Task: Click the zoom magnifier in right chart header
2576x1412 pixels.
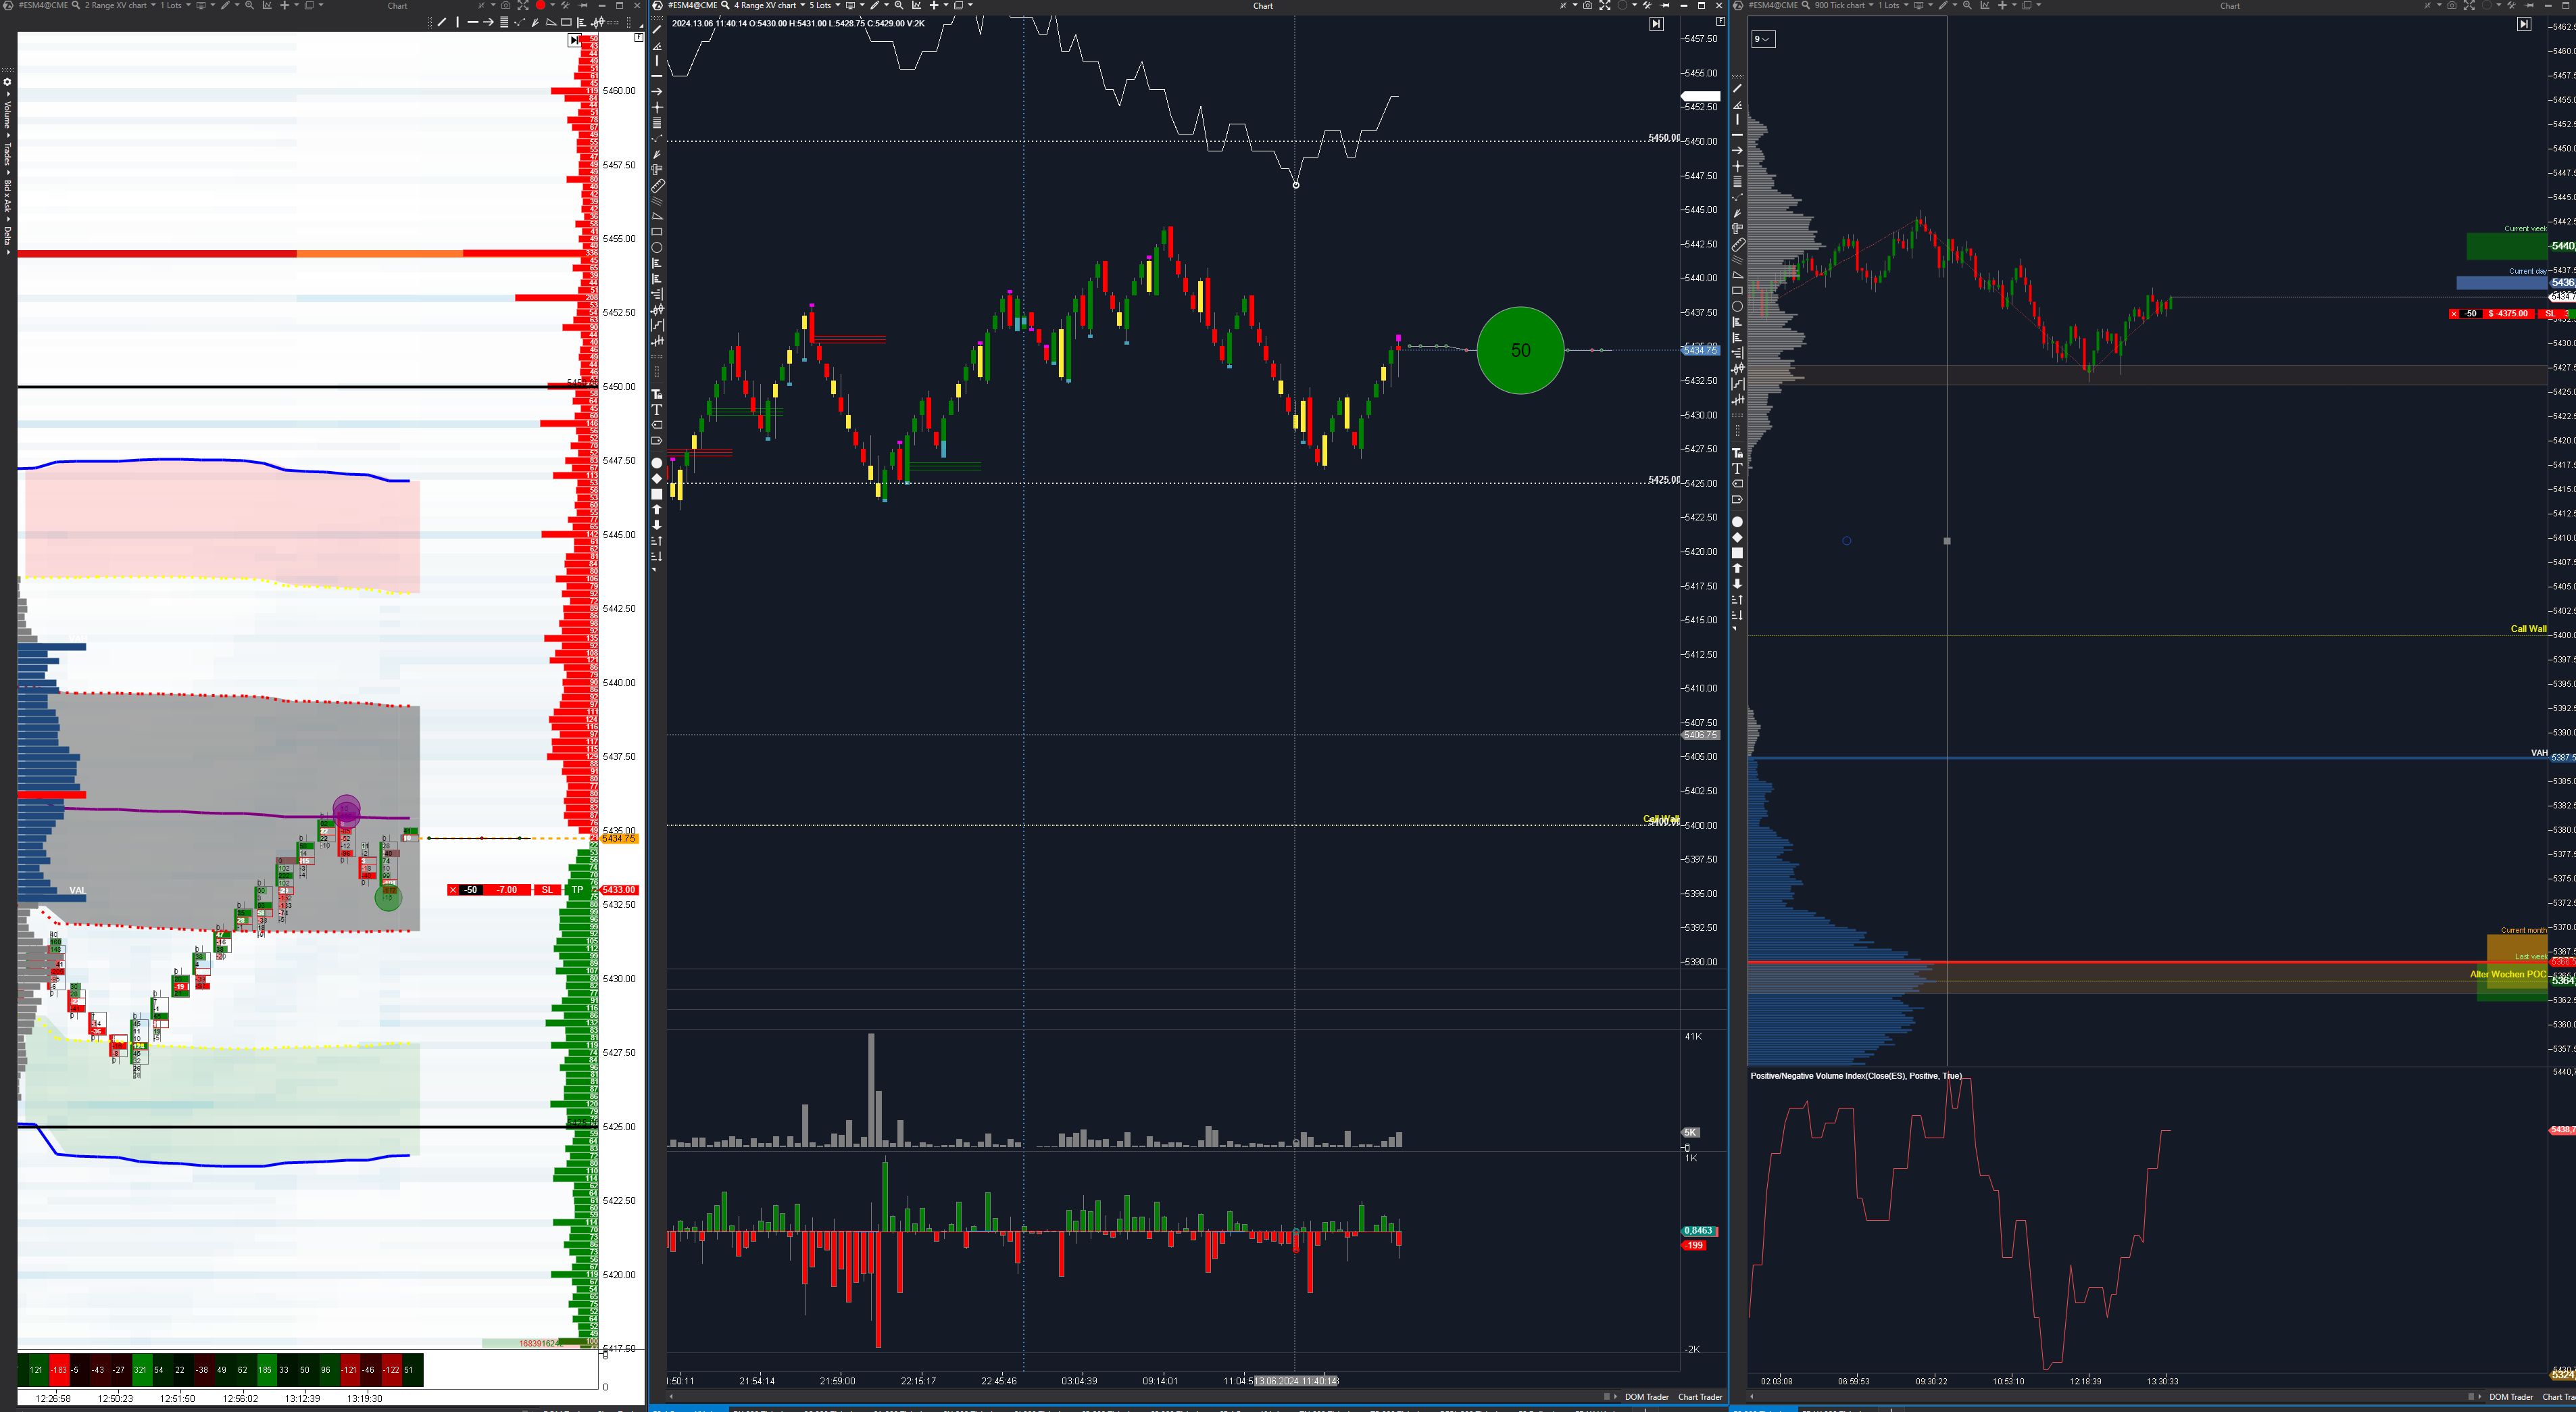Action: click(x=1967, y=5)
